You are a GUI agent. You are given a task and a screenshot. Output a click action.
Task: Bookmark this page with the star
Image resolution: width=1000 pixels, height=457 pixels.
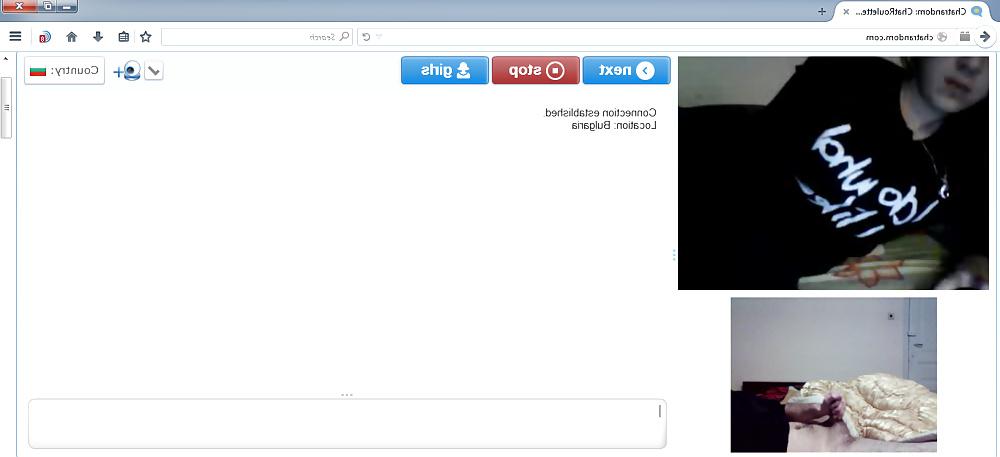[146, 37]
